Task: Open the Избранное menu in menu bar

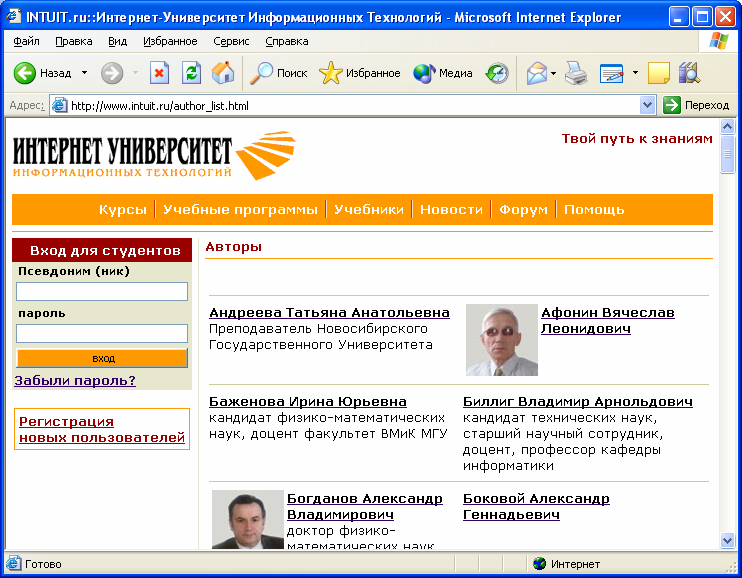Action: tap(170, 41)
